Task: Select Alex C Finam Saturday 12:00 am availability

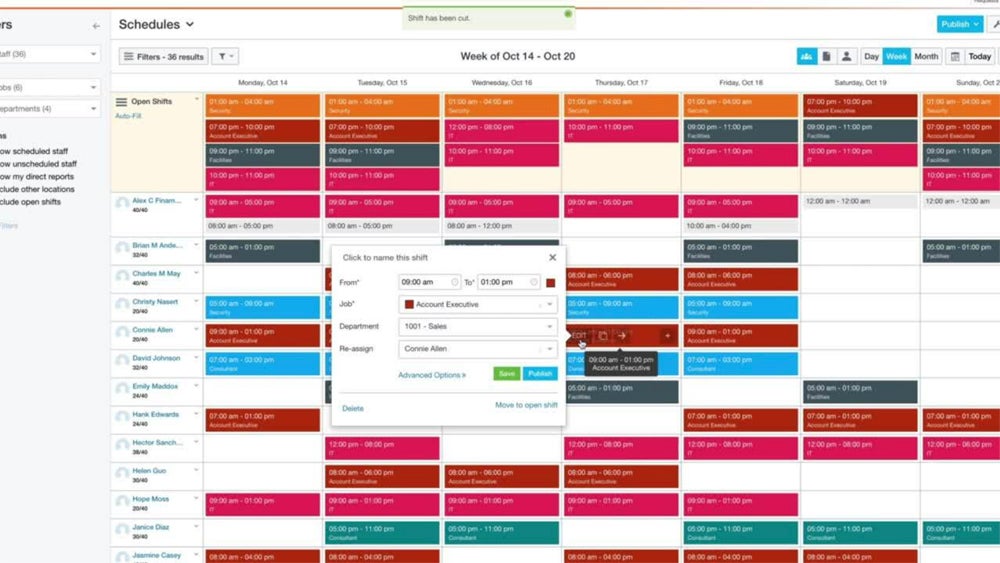Action: [860, 201]
